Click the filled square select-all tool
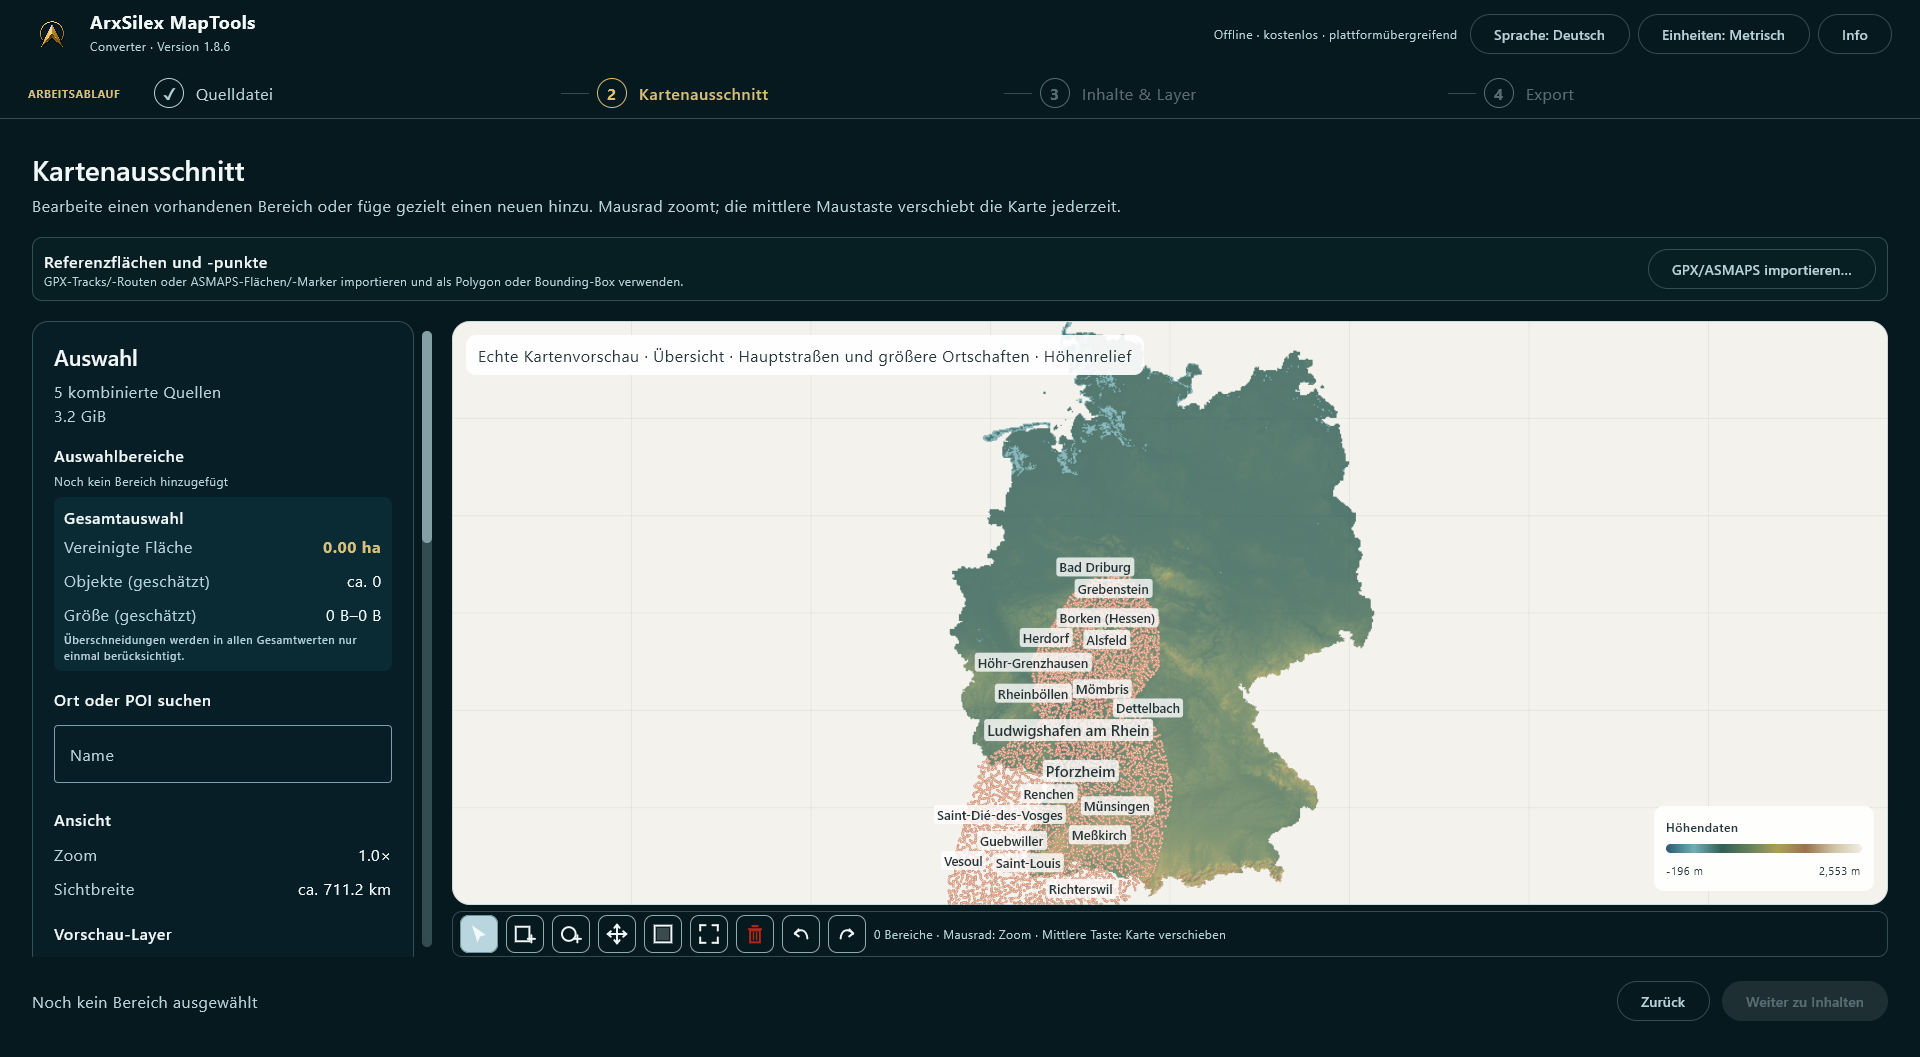This screenshot has width=1920, height=1057. 663,934
